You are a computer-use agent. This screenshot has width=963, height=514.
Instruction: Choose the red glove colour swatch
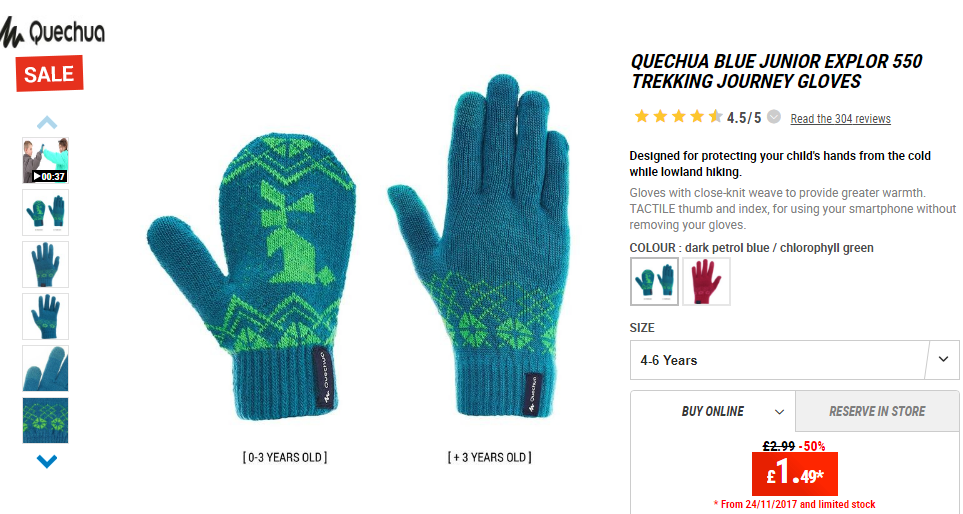(706, 281)
